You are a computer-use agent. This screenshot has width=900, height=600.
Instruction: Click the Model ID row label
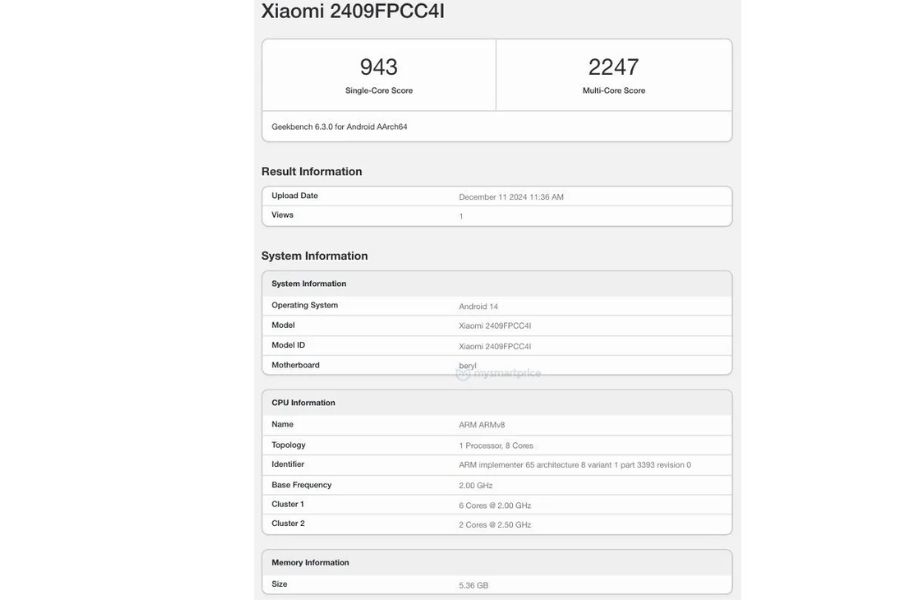[x=288, y=346]
